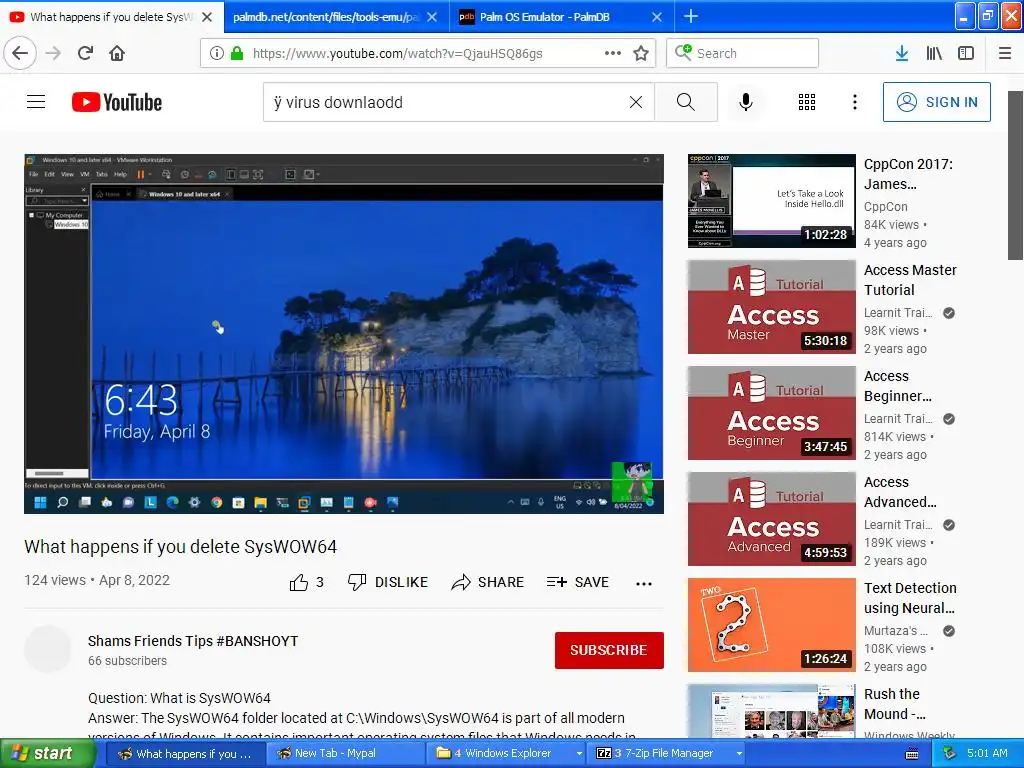Clear the YouTube search text
1024x768 pixels.
coord(635,102)
